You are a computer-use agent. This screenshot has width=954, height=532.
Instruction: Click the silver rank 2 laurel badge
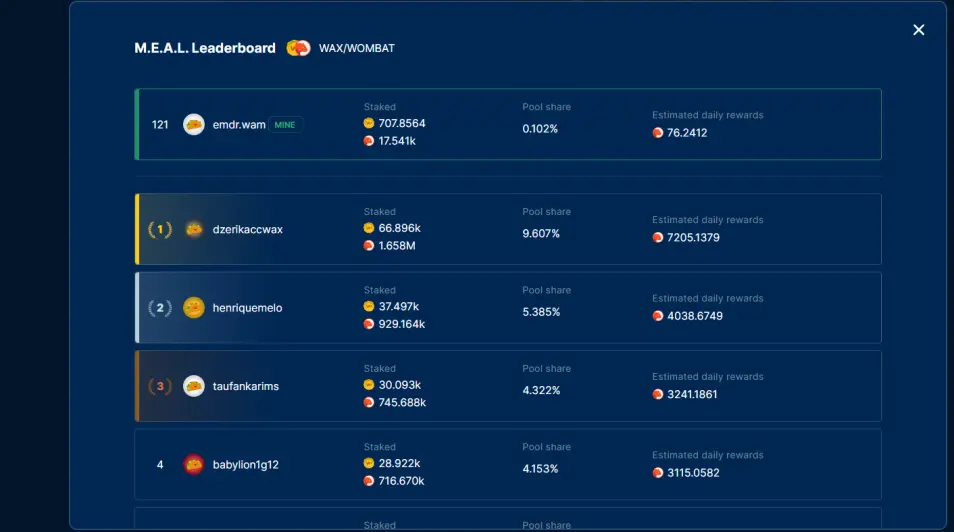tap(160, 308)
